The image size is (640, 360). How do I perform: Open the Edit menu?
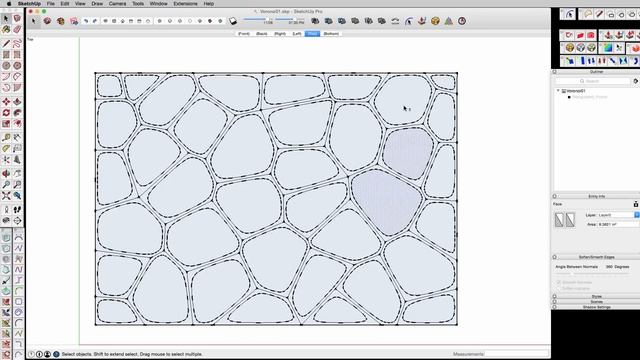[x=64, y=4]
